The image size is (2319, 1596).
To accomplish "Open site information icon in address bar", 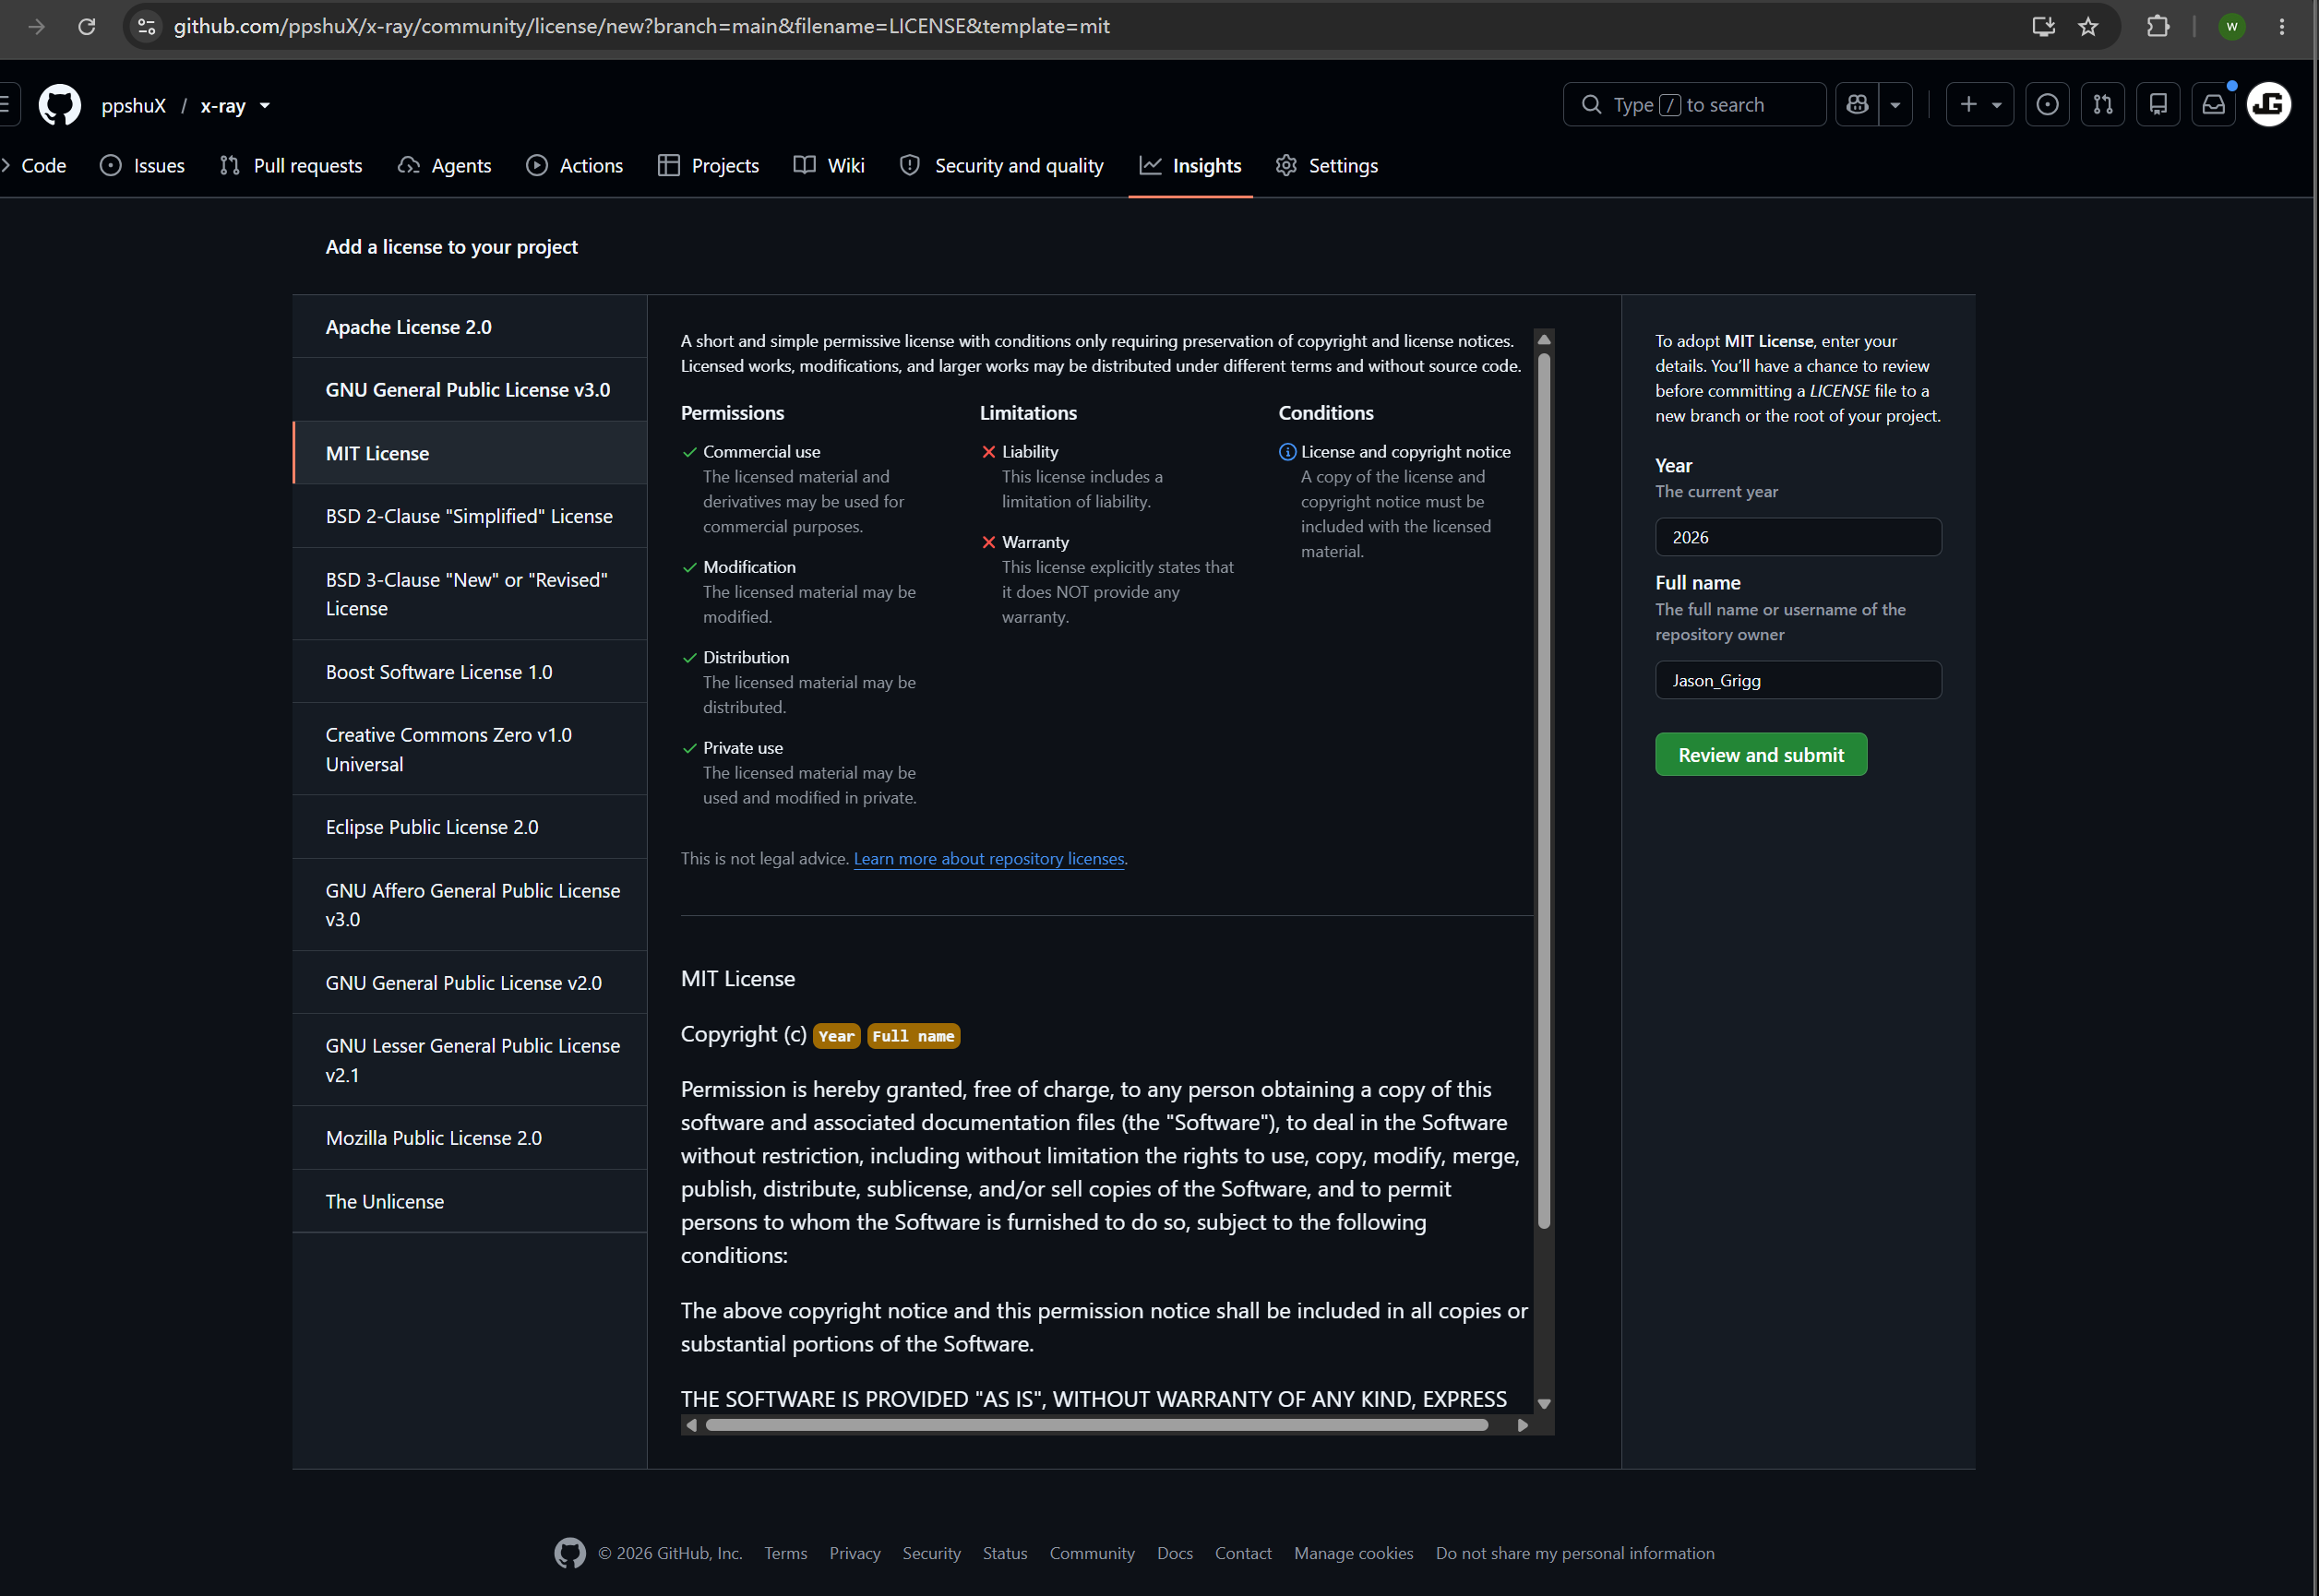I will 147,27.
